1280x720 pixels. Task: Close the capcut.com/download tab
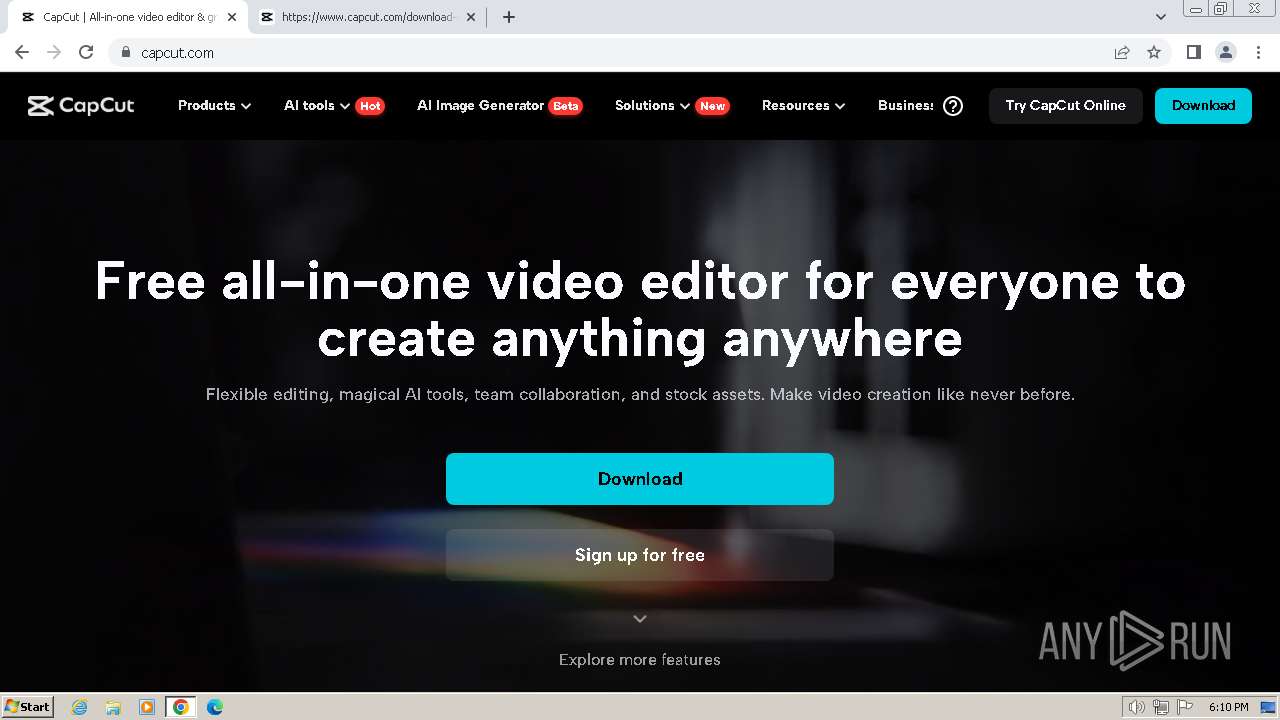click(472, 17)
